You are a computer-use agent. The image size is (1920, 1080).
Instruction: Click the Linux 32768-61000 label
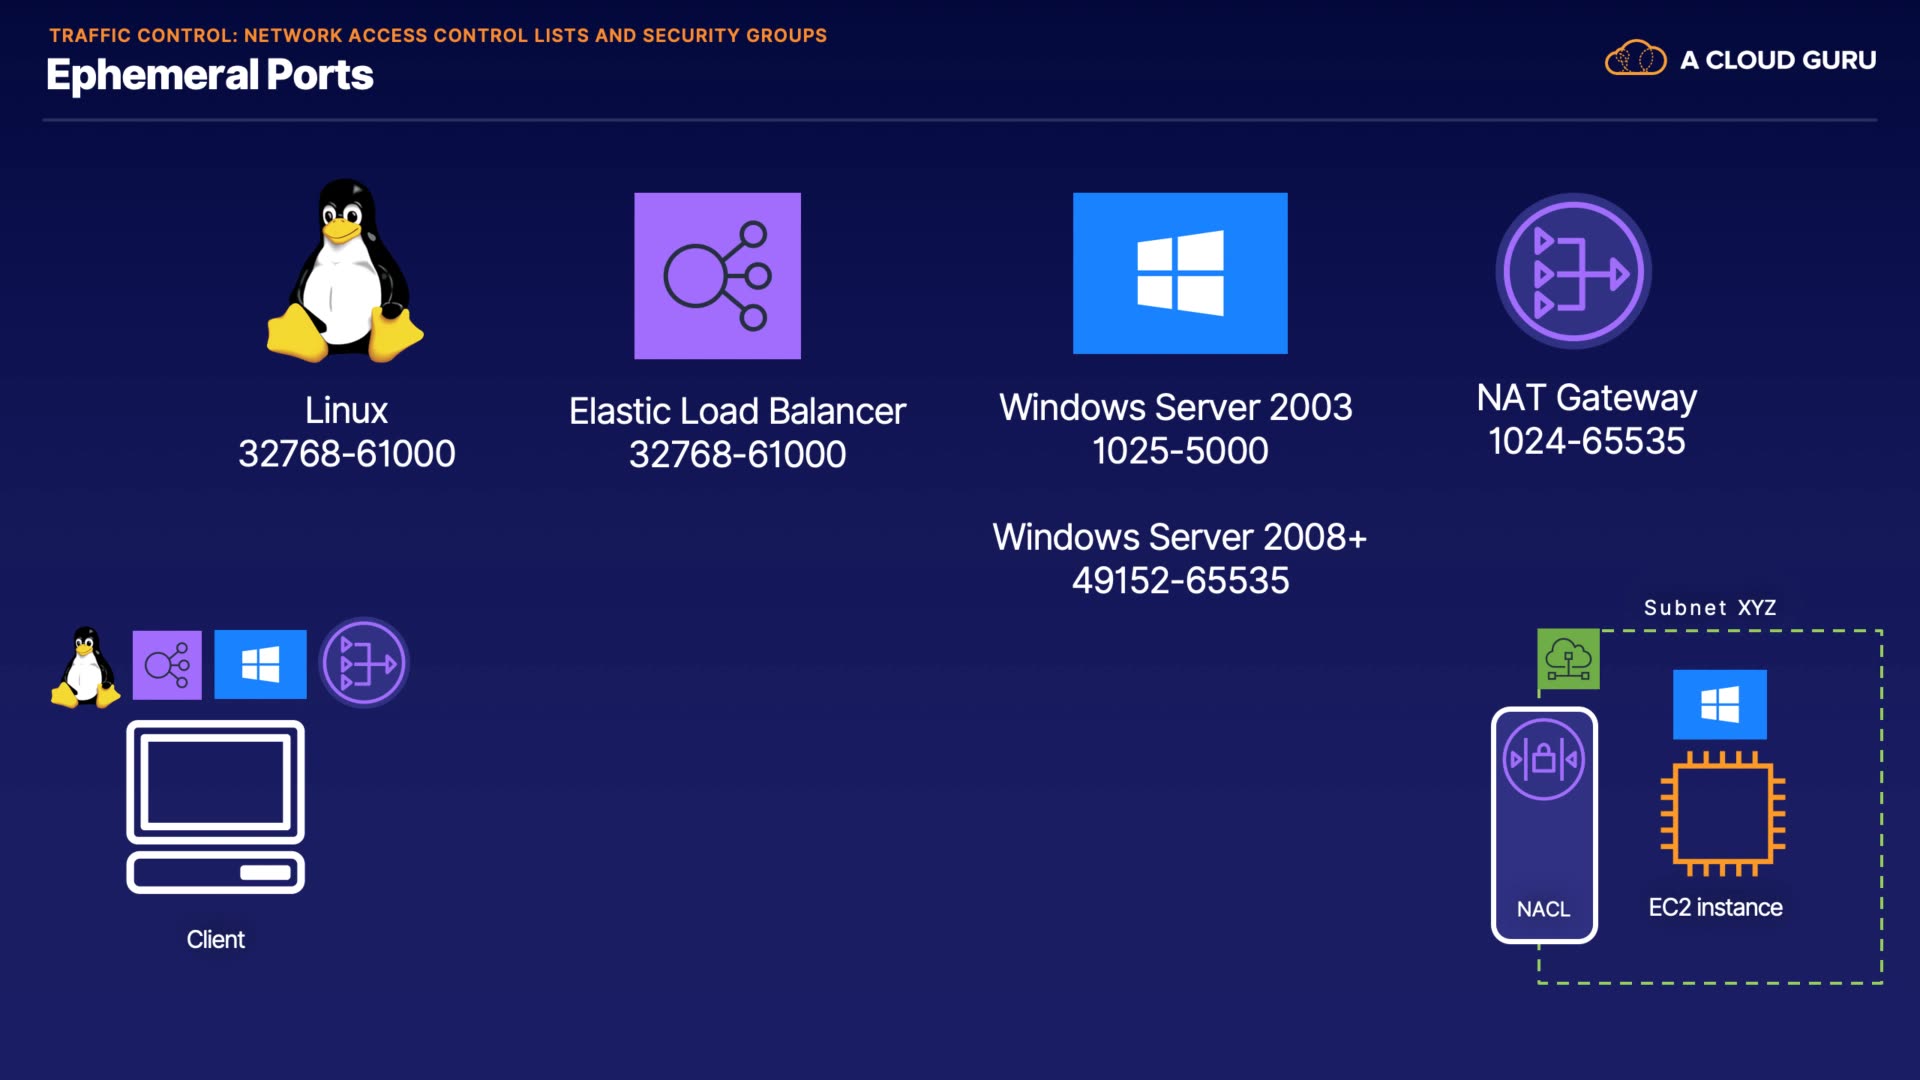[x=346, y=432]
